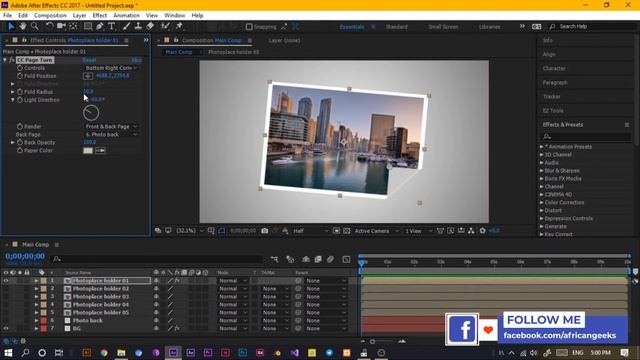Image resolution: width=640 pixels, height=360 pixels.
Task: Hide the BG layer eye toggle
Action: tap(6, 329)
